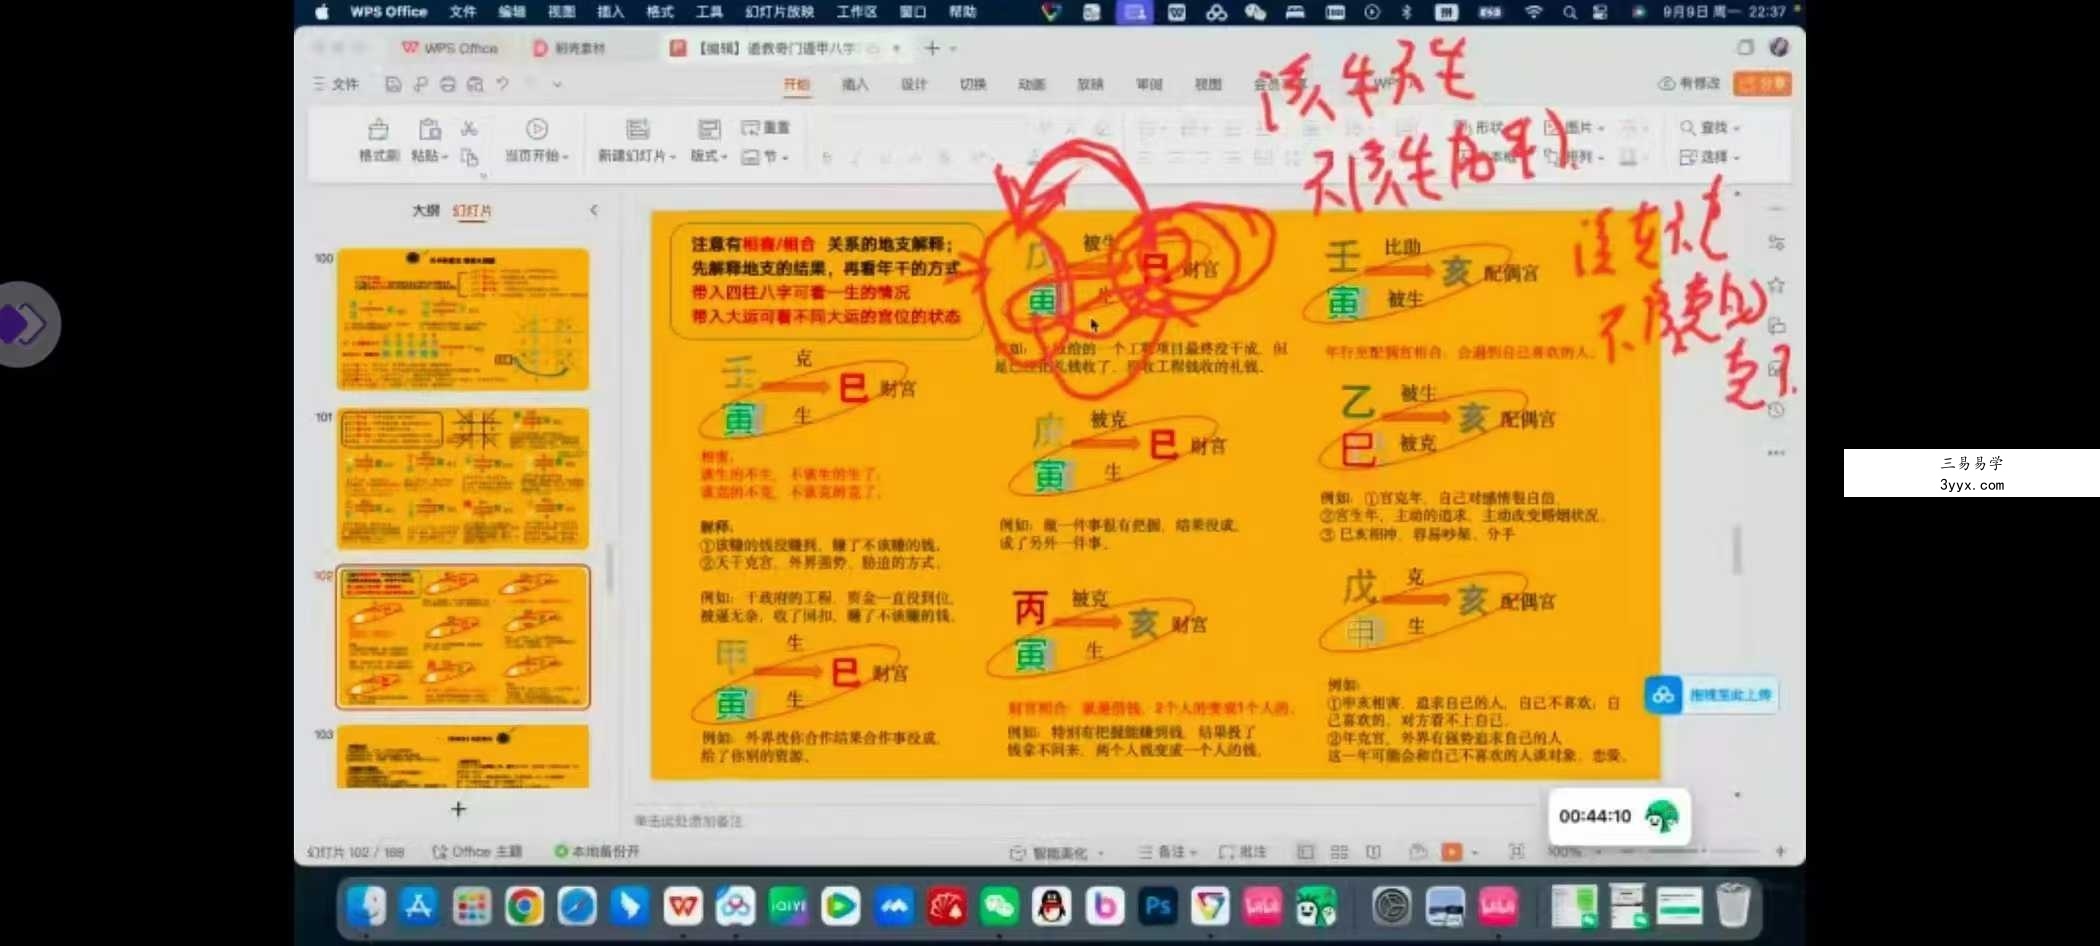The image size is (2100, 946).
Task: Switch to the Design (设计) ribbon tab
Action: point(914,84)
